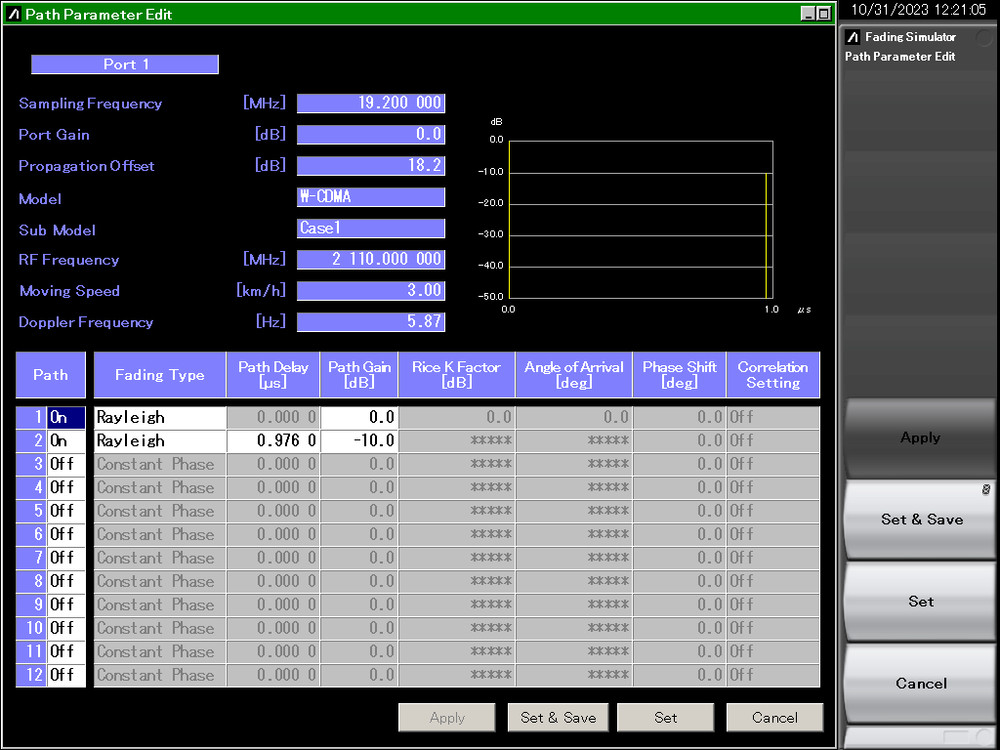This screenshot has height=750, width=1000.
Task: Click the side panel Cancel softkey
Action: (x=920, y=683)
